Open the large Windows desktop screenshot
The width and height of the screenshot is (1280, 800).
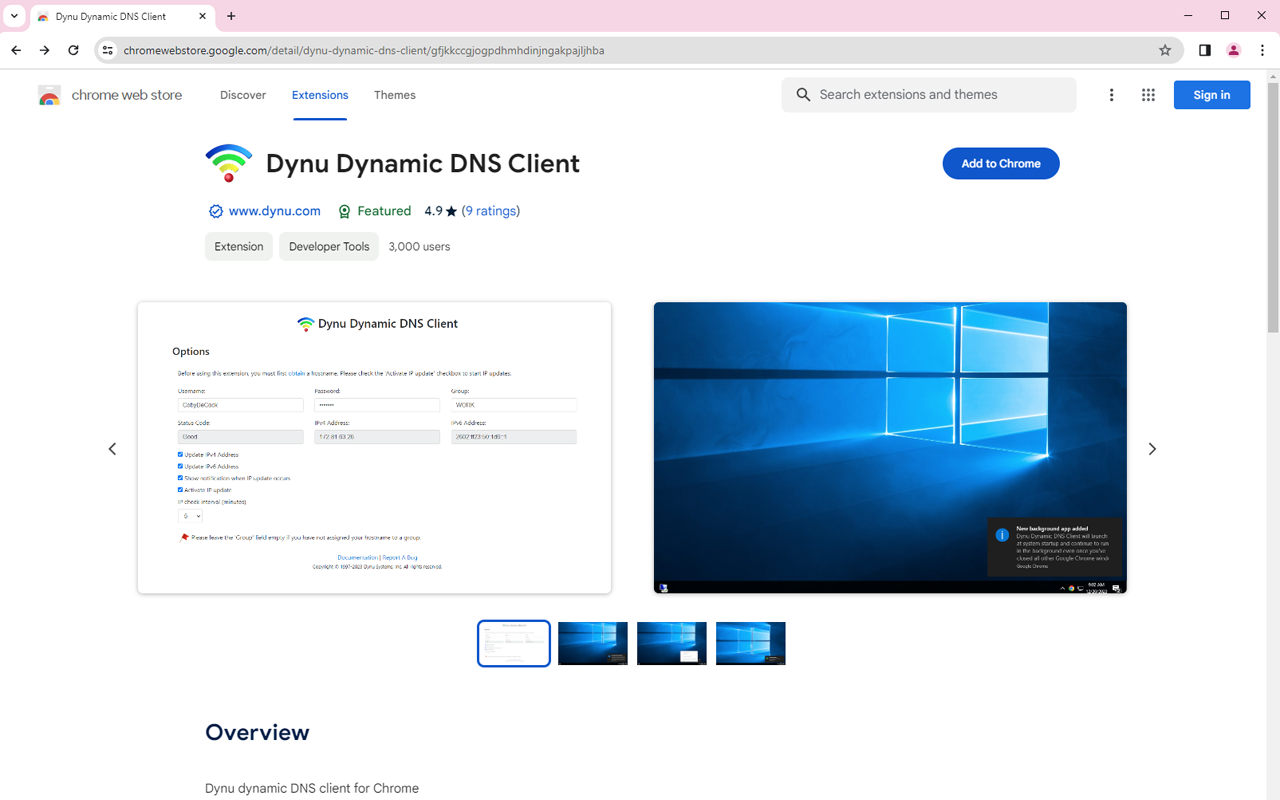point(890,448)
